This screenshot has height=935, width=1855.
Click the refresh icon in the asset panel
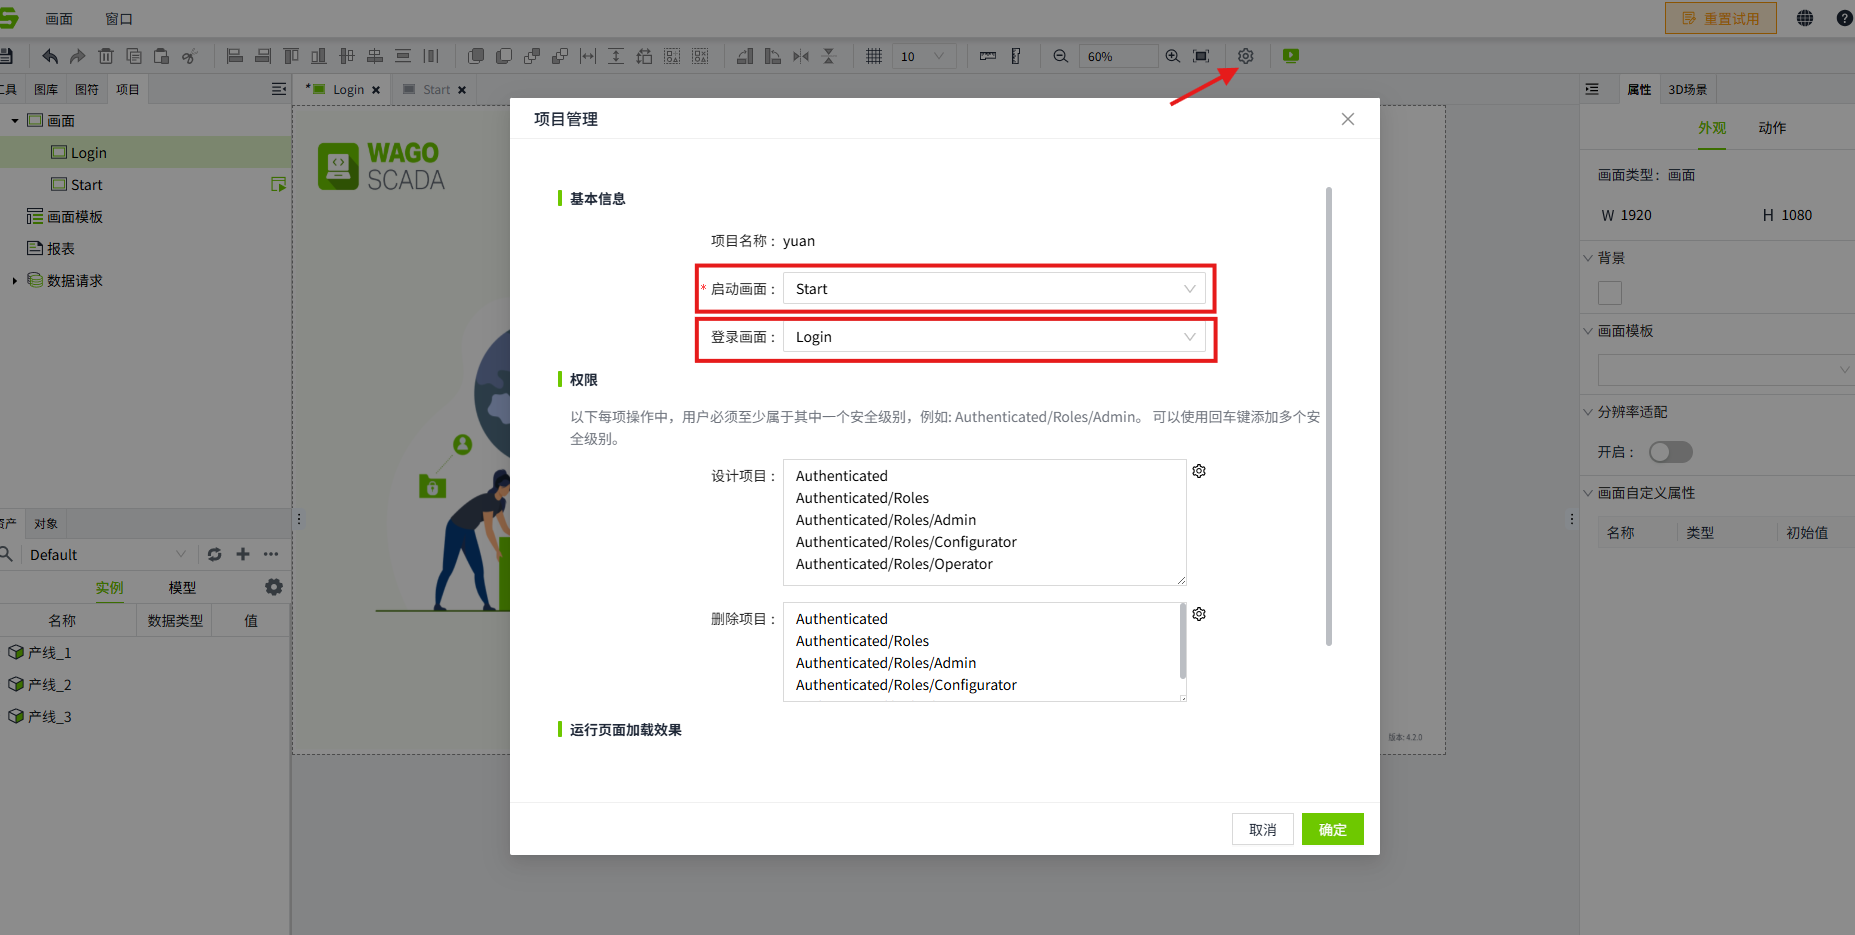click(x=214, y=554)
